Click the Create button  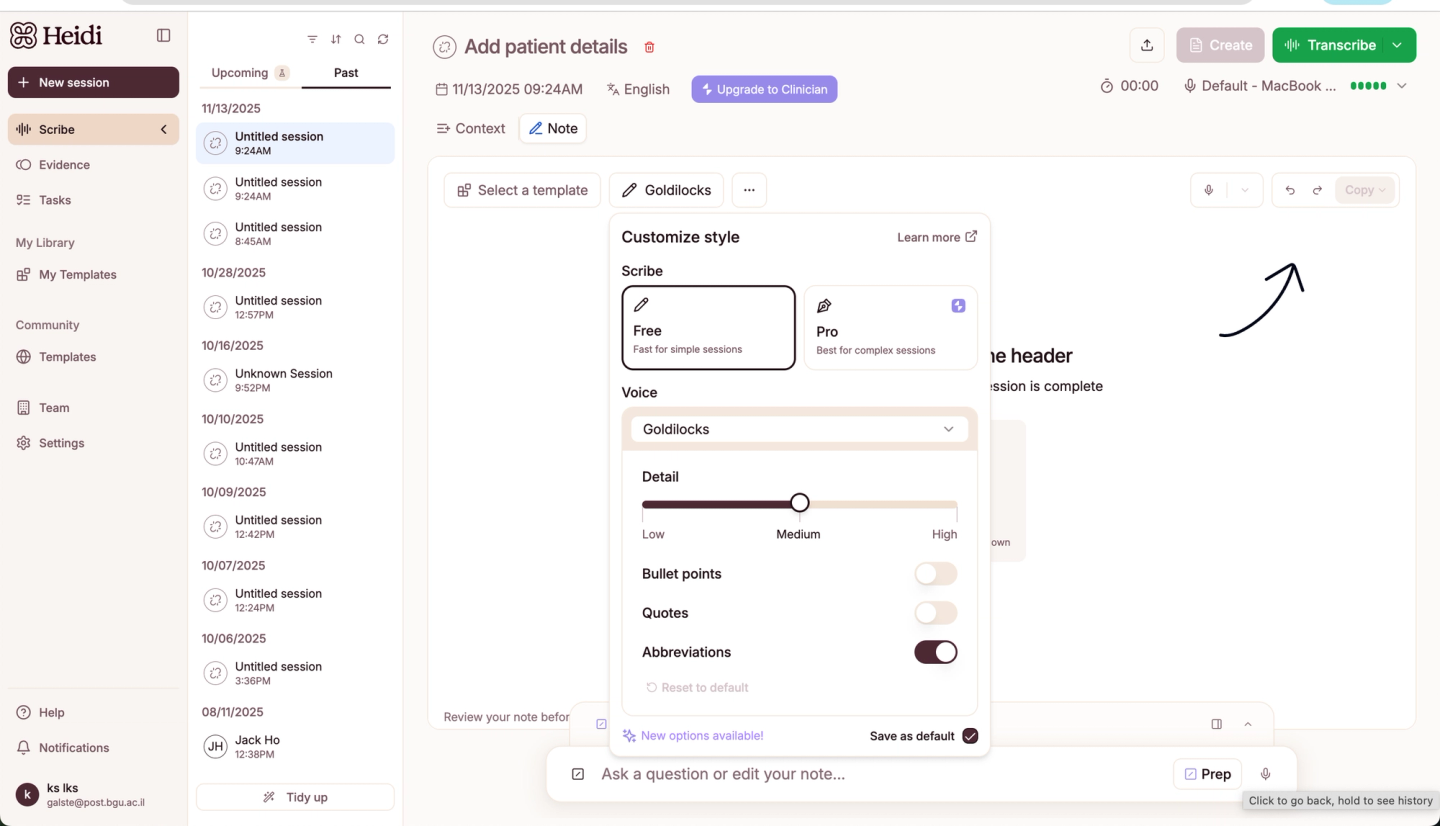click(x=1220, y=45)
